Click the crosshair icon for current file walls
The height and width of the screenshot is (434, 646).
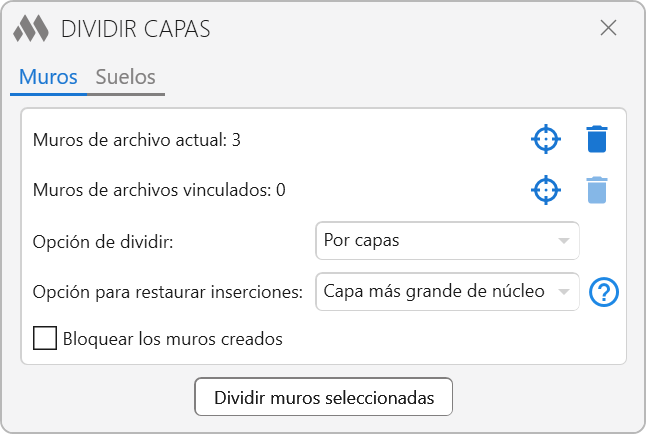[x=545, y=139]
